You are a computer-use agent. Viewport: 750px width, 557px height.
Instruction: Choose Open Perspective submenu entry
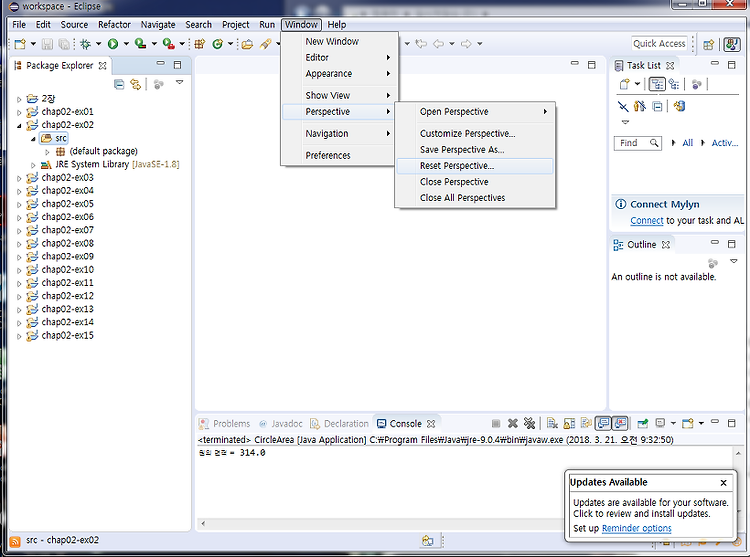coord(474,111)
